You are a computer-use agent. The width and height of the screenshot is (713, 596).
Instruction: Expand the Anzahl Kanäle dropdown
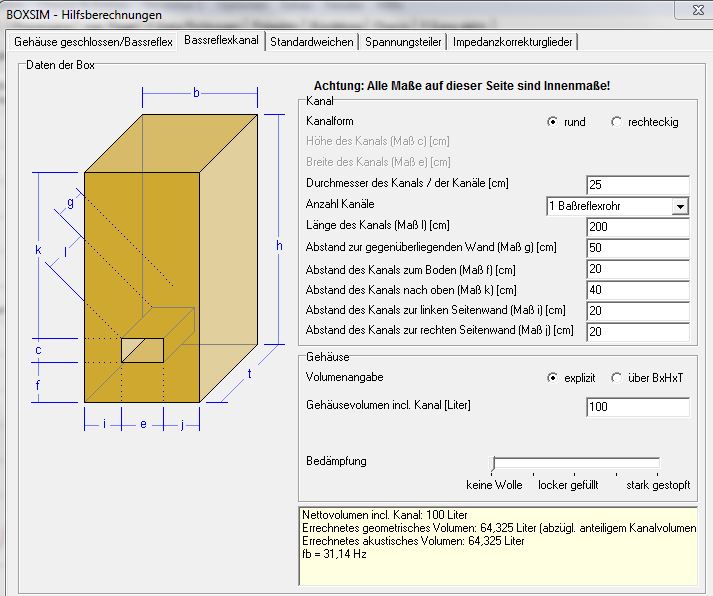(x=680, y=206)
